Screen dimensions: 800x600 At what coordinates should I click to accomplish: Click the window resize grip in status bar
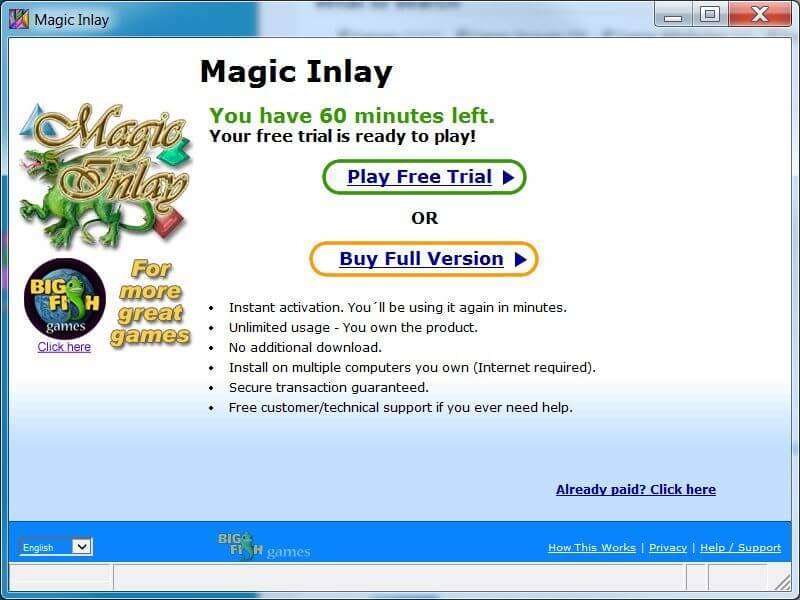(782, 581)
